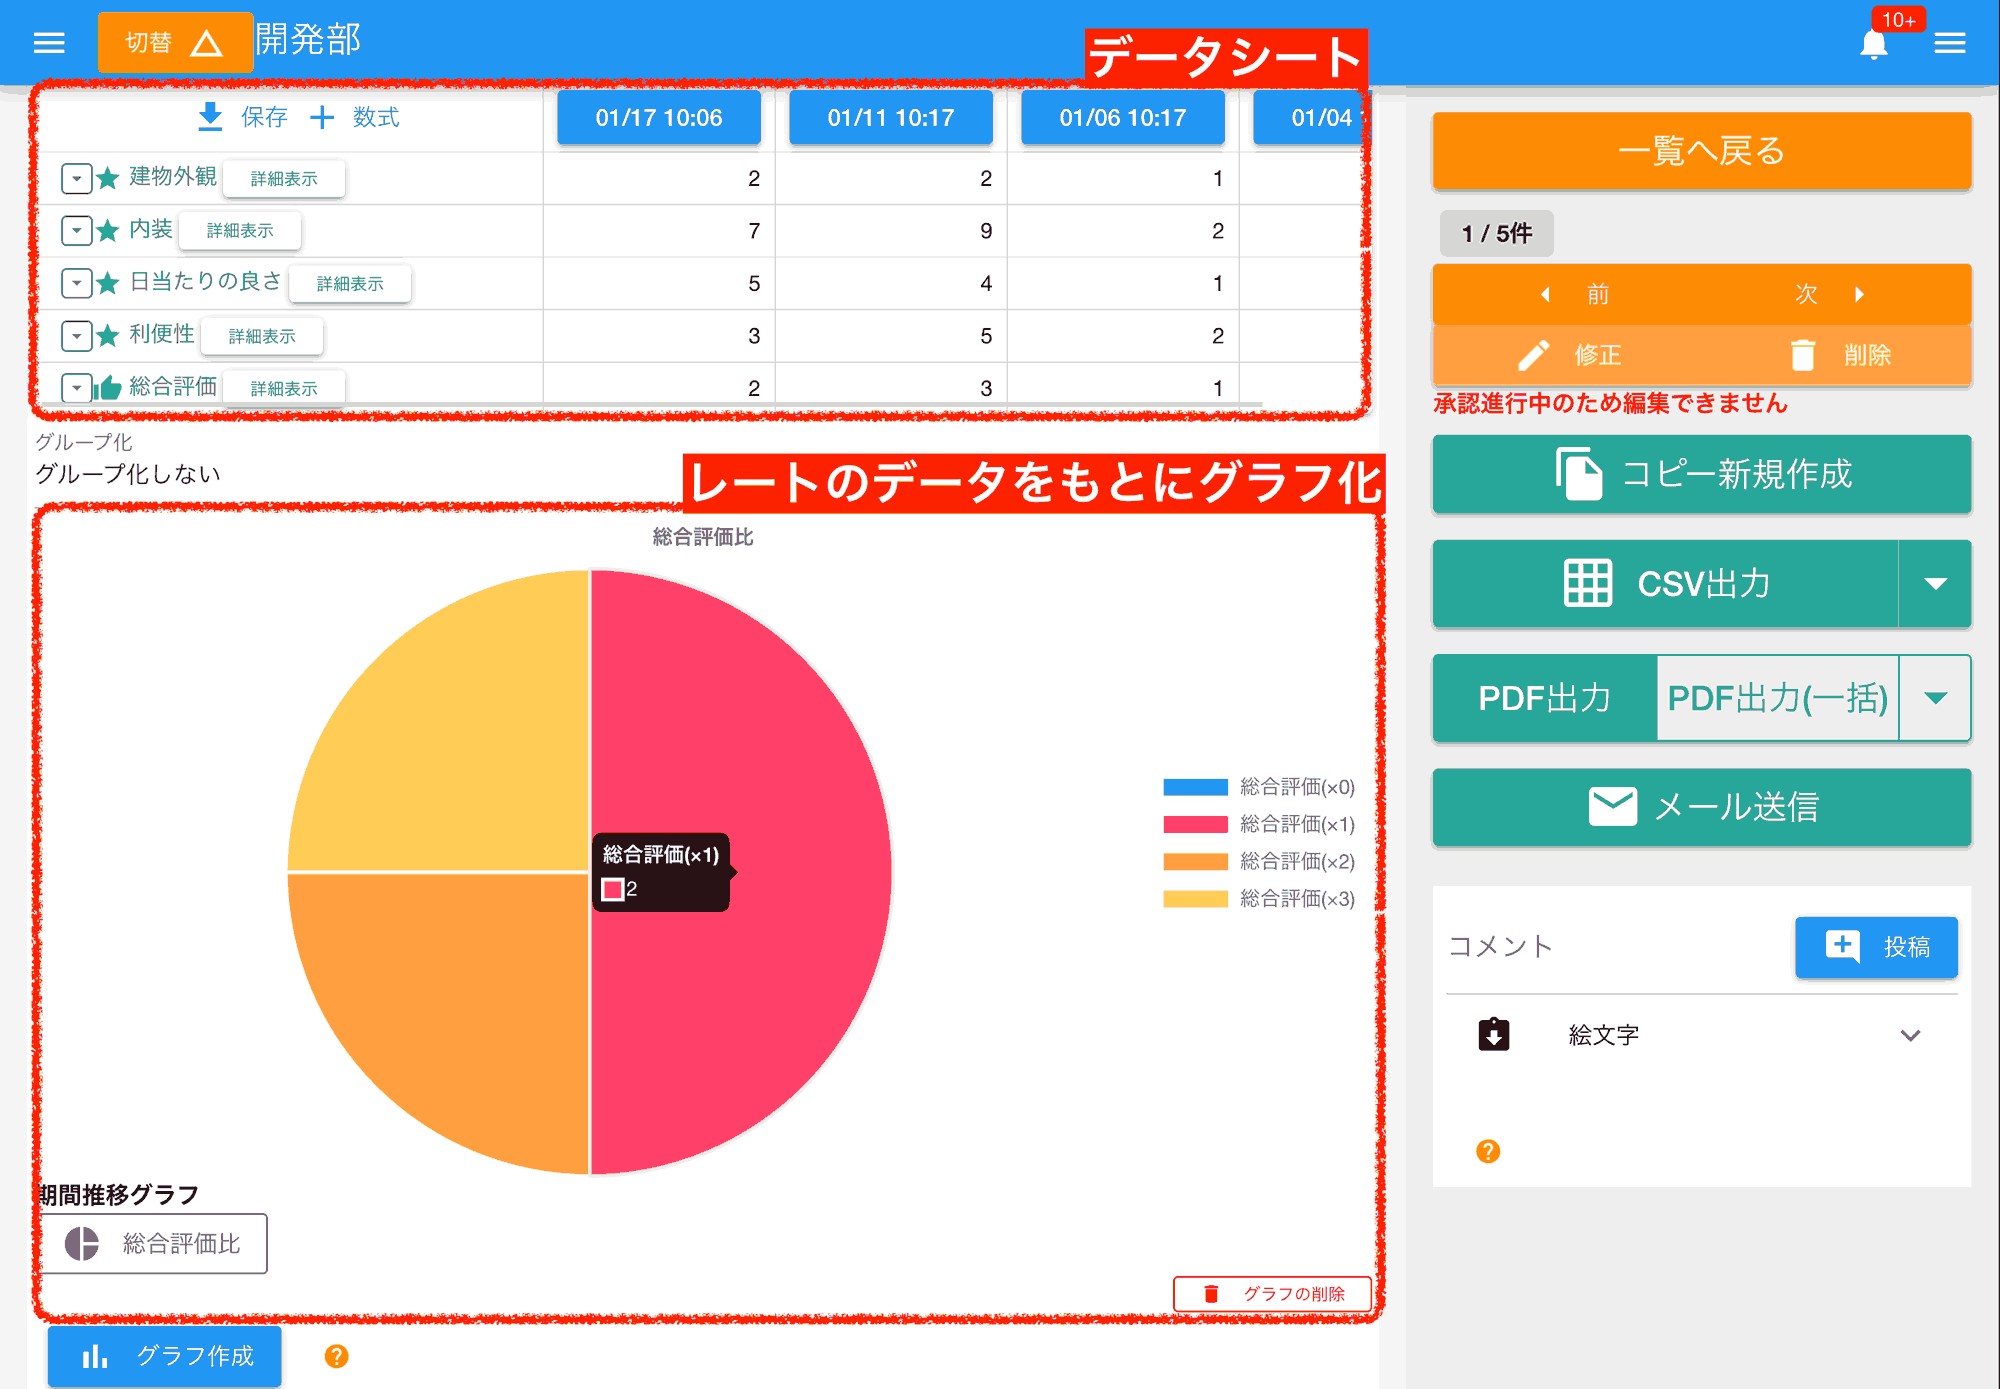Select the 01/17 10:06 column header
This screenshot has height=1389, width=2000.
[x=658, y=117]
